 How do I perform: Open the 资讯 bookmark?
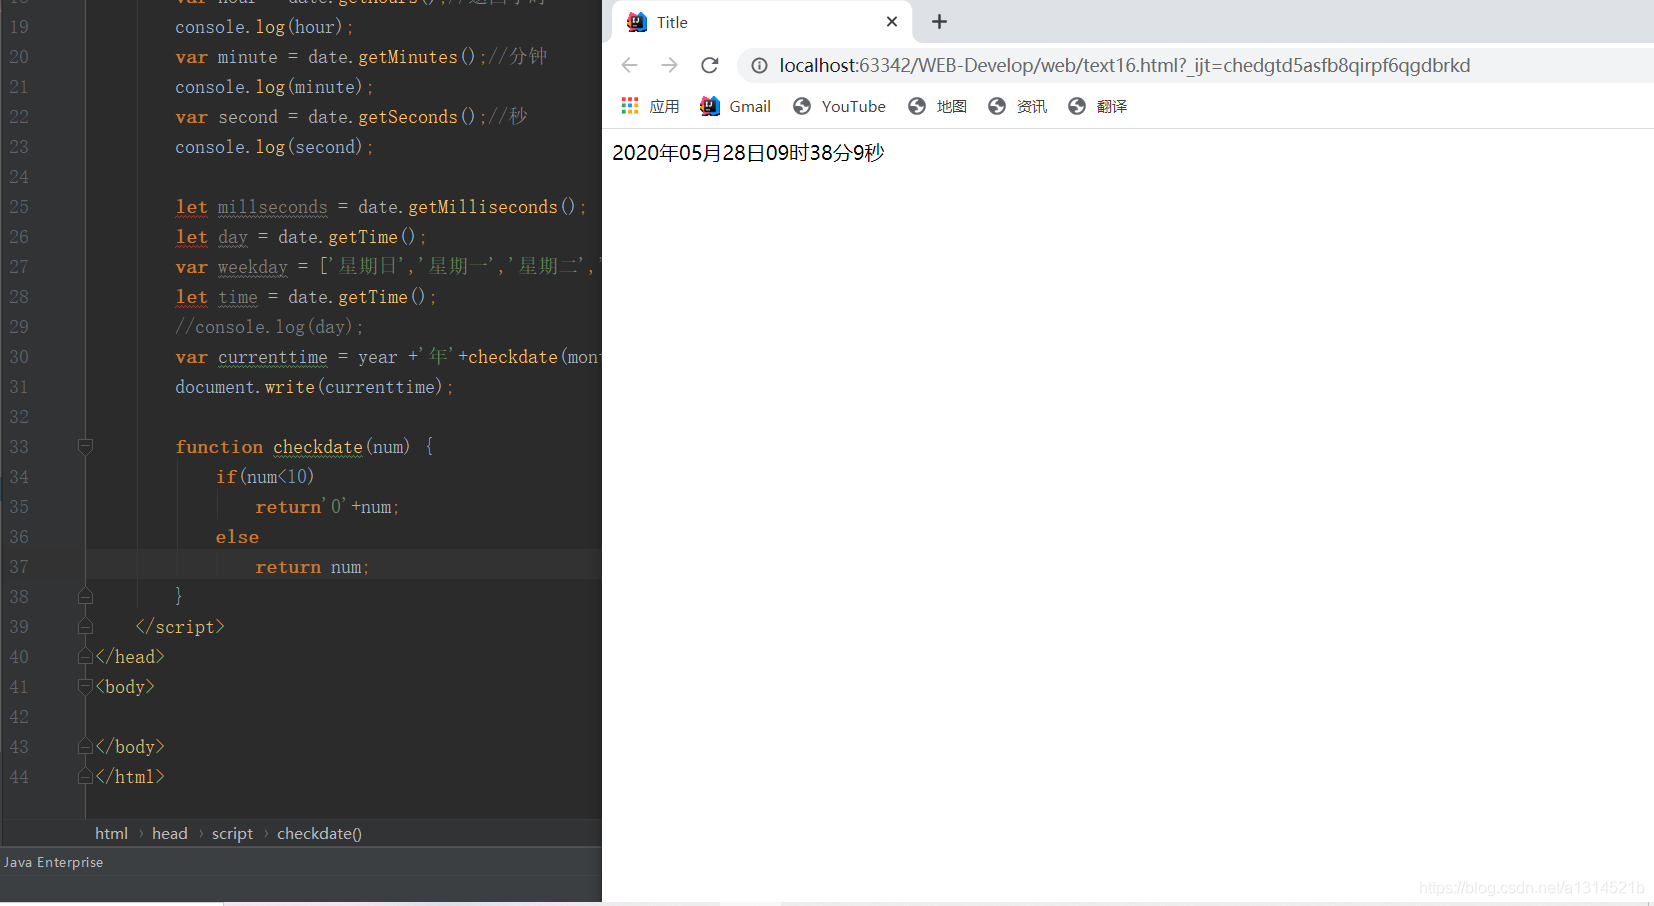click(1017, 106)
